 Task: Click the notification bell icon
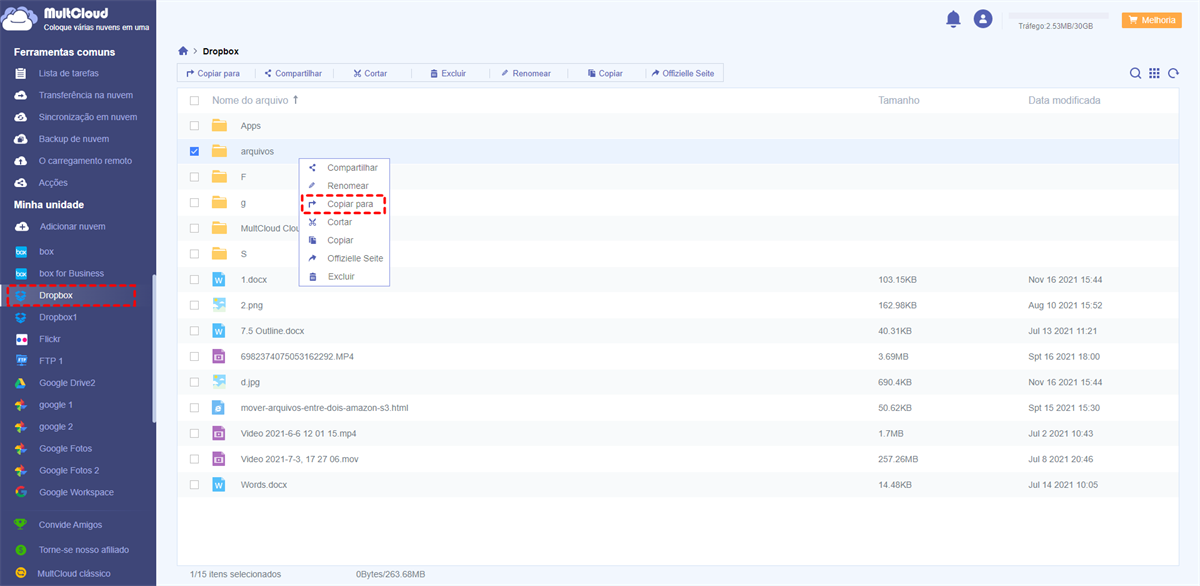(953, 19)
